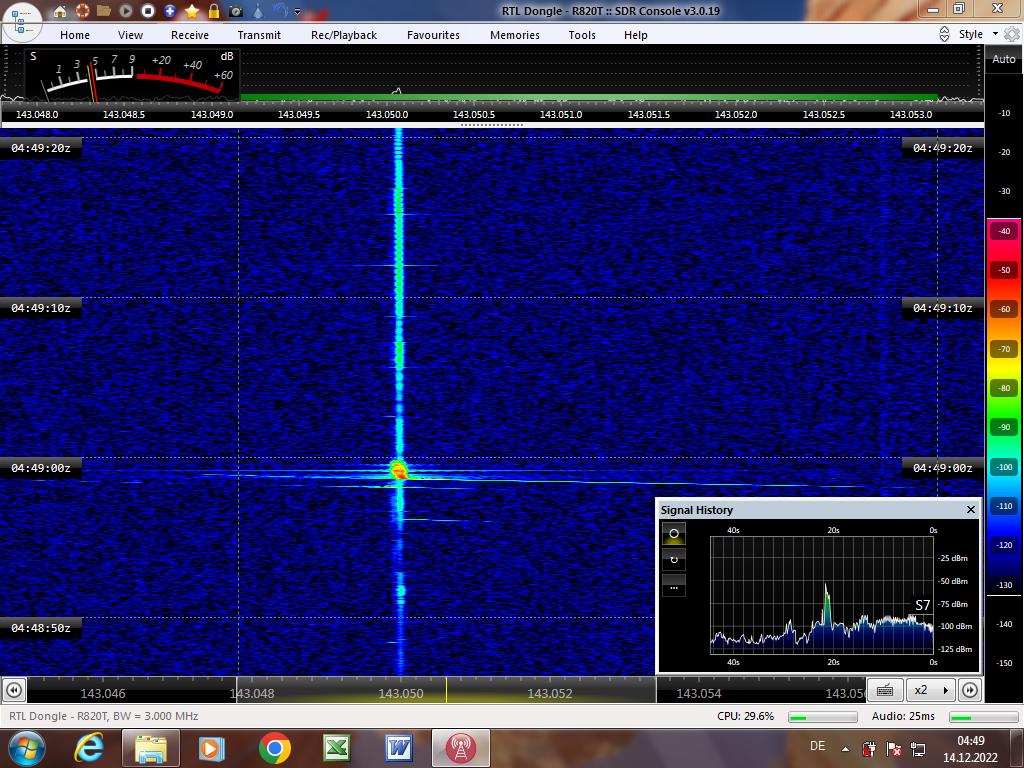1024x768 pixels.
Task: Toggle the padlock lock icon
Action: [x=214, y=11]
